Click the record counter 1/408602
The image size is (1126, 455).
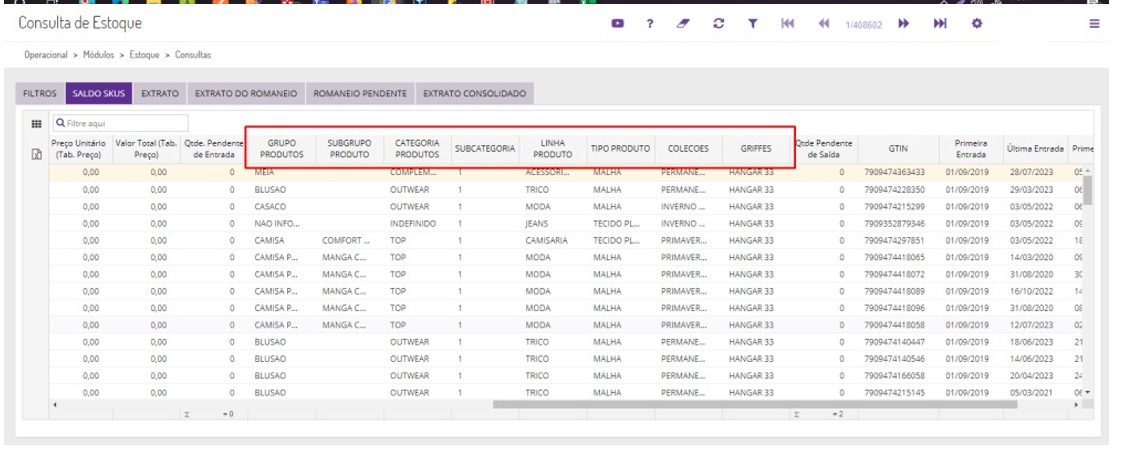864,24
